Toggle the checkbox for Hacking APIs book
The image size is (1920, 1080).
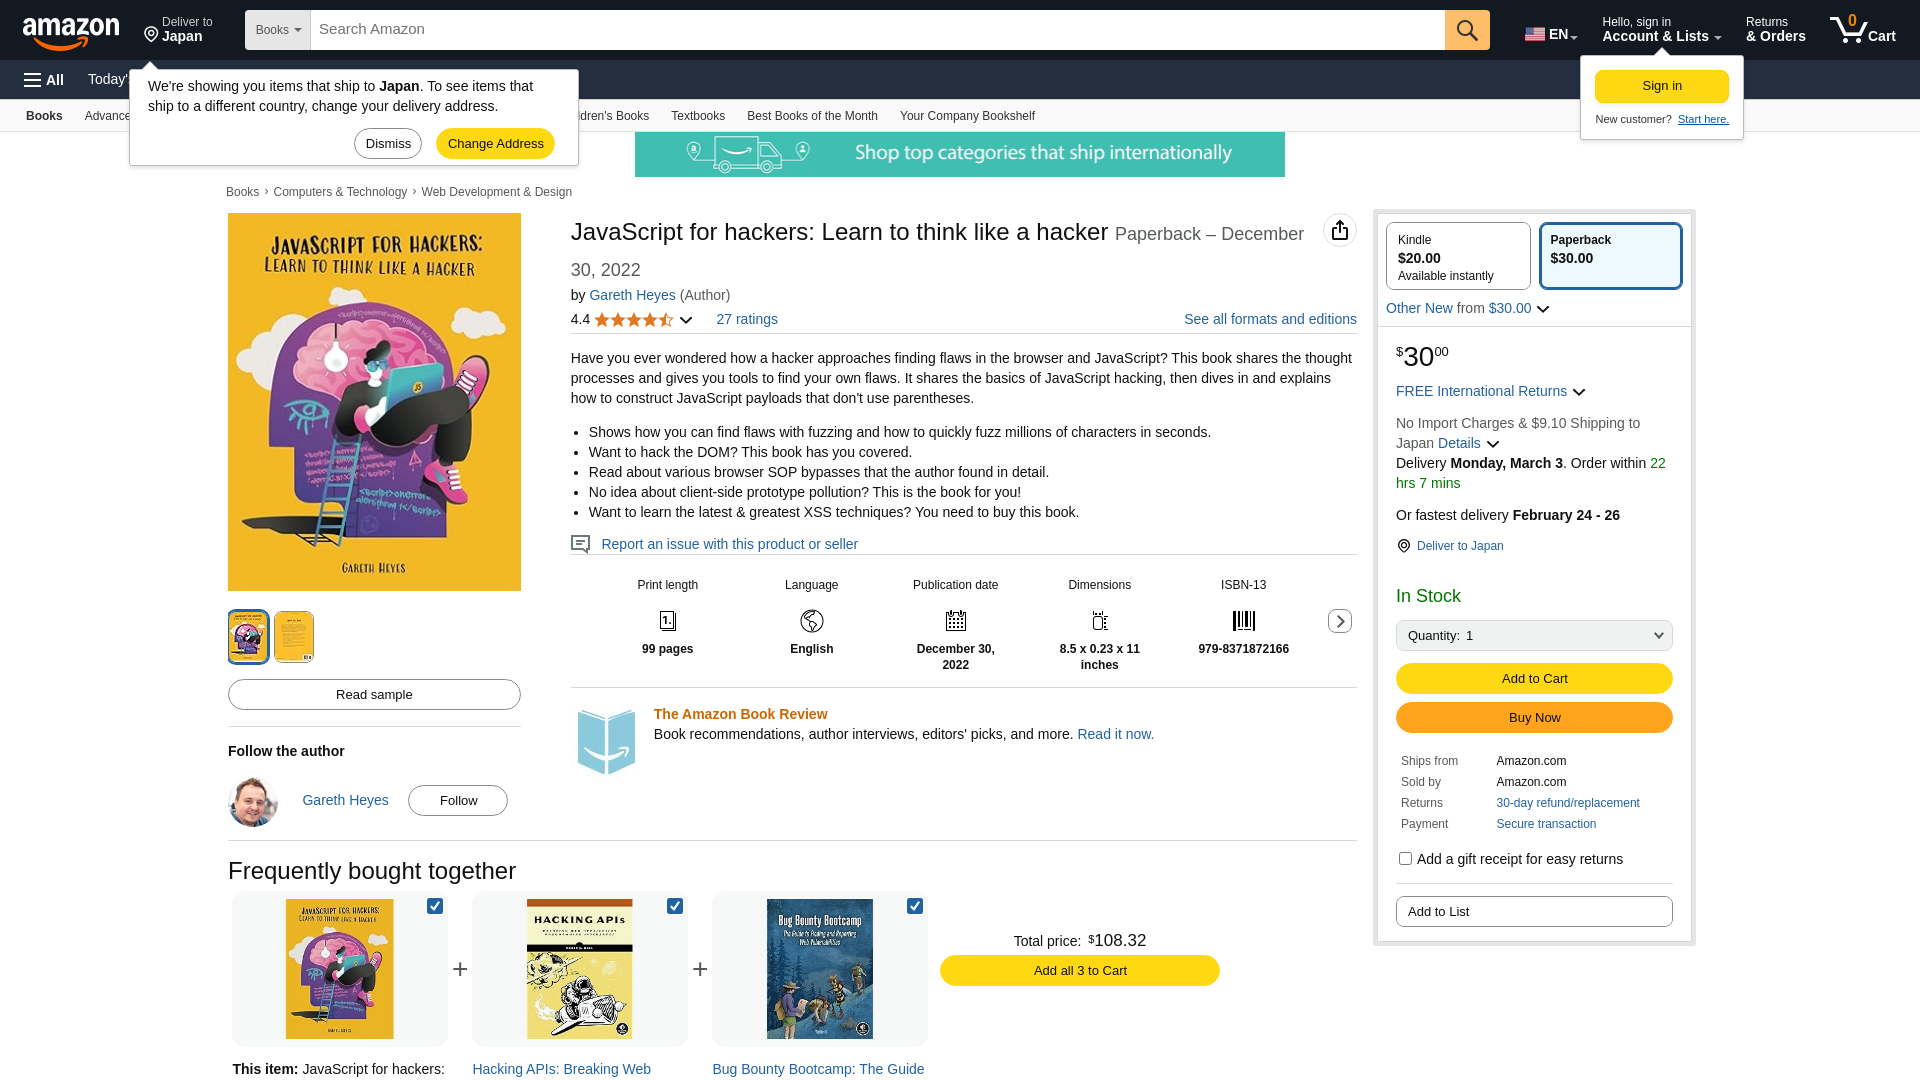pos(674,906)
